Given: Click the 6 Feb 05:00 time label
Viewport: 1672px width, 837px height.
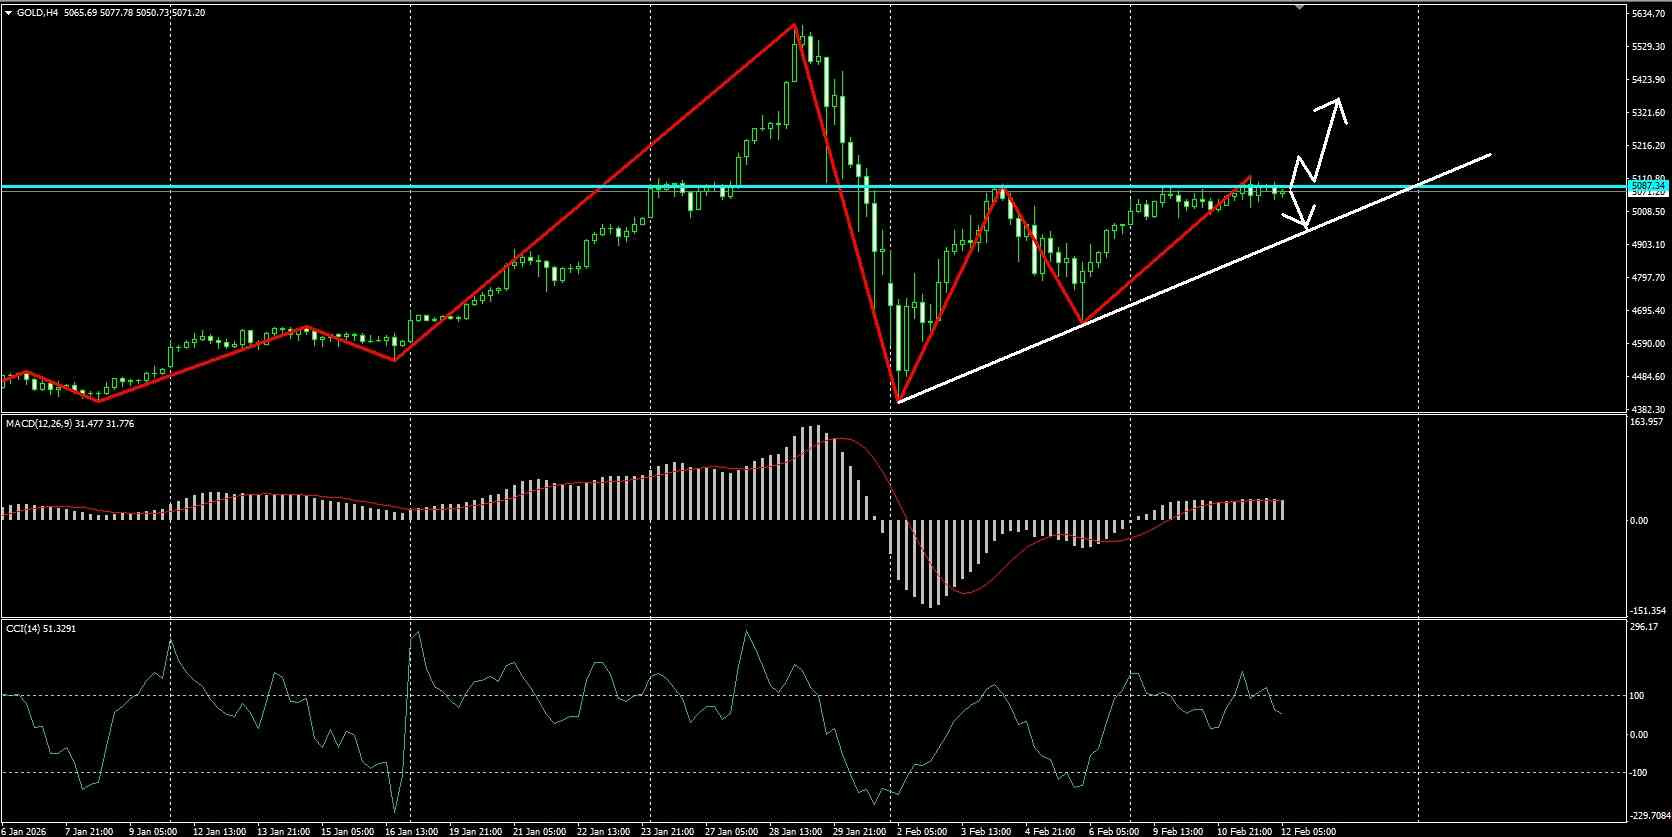Looking at the screenshot, I should (x=1113, y=831).
